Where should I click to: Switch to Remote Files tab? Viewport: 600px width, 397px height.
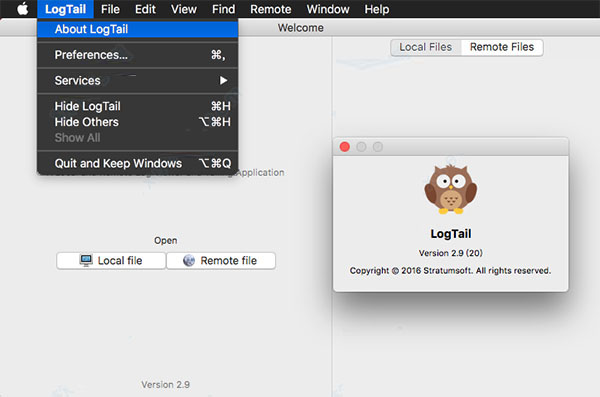pos(502,47)
